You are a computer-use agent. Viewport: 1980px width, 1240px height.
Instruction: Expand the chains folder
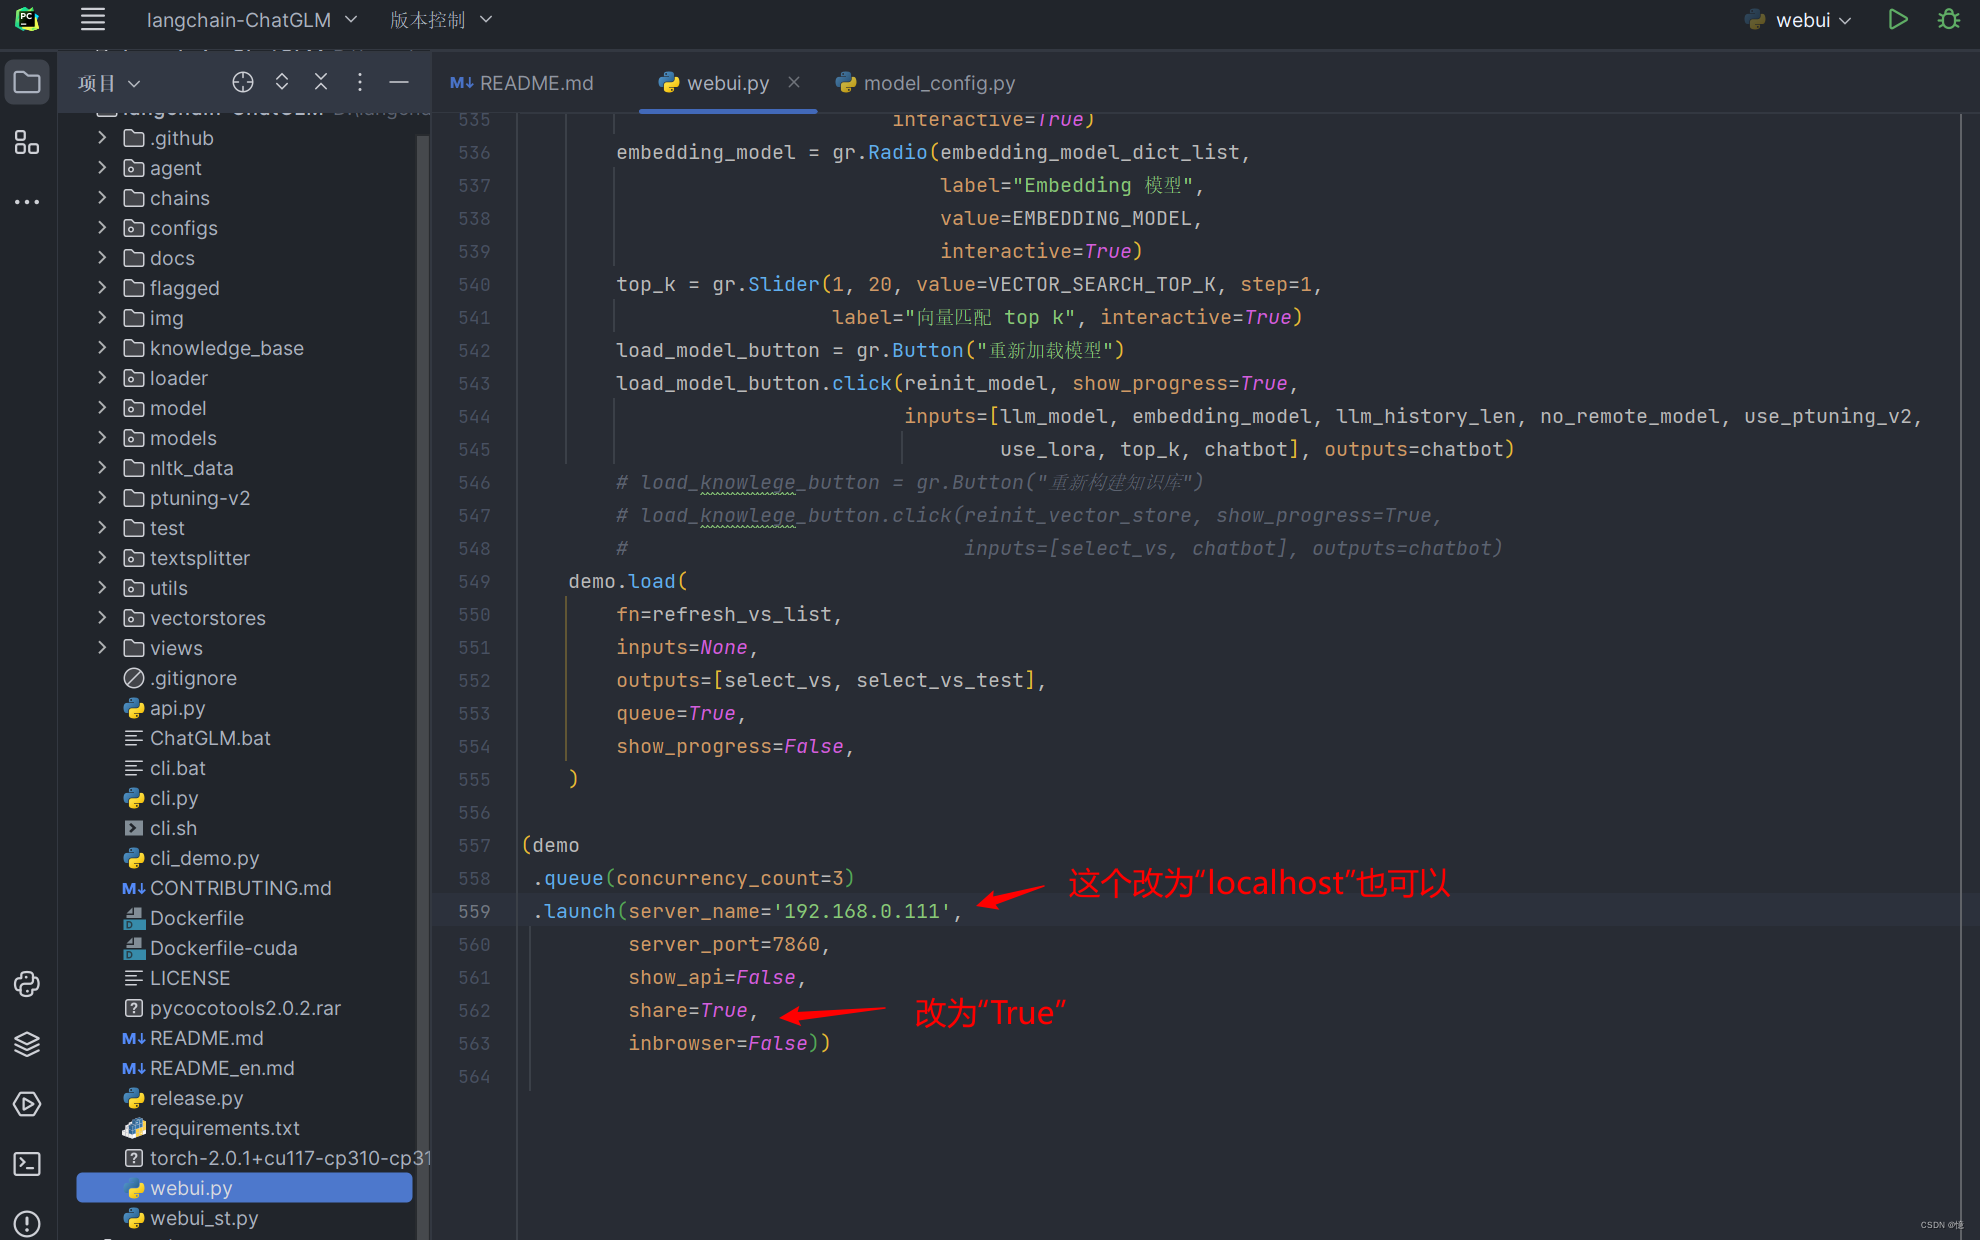pyautogui.click(x=102, y=198)
